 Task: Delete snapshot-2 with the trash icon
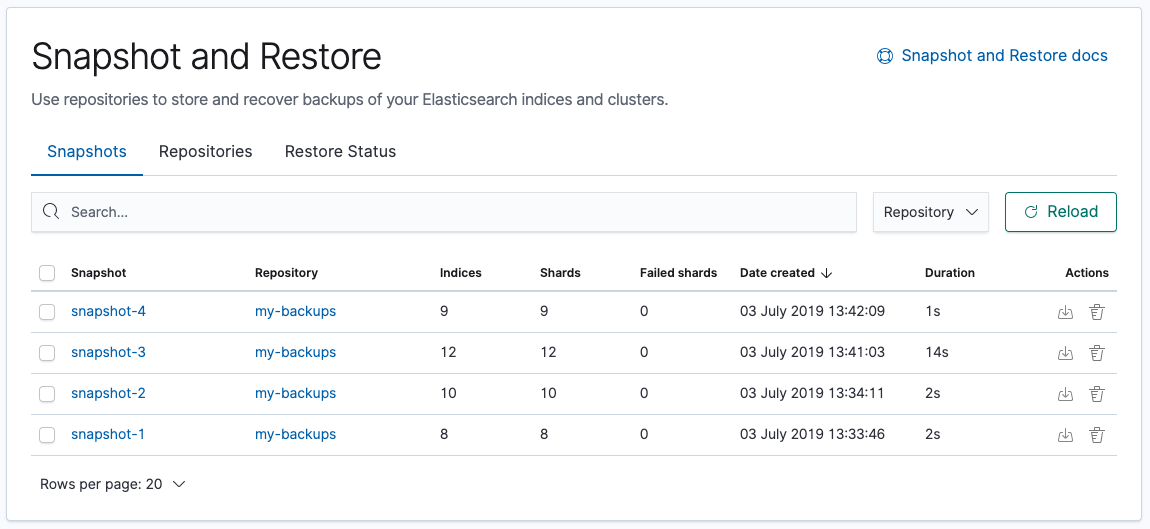1096,394
